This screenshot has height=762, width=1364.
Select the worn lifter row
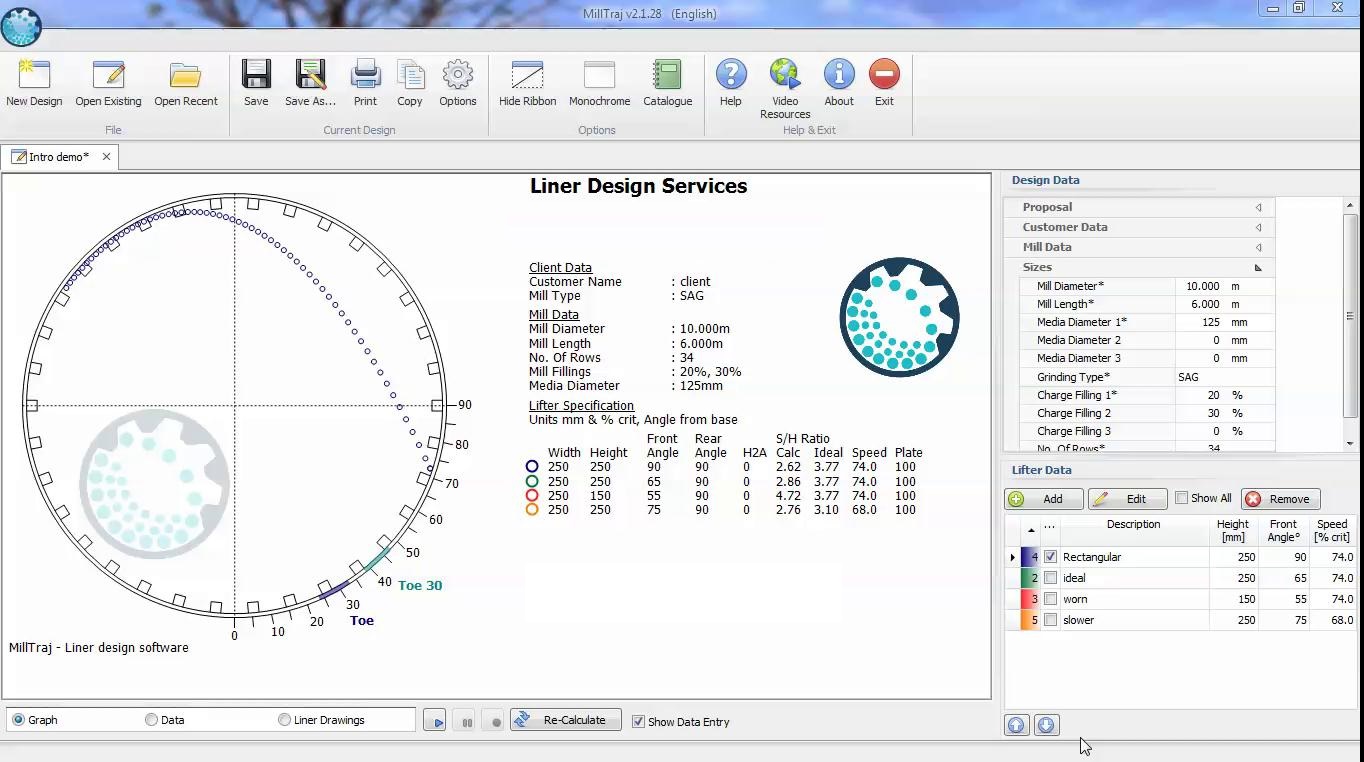[1180, 599]
